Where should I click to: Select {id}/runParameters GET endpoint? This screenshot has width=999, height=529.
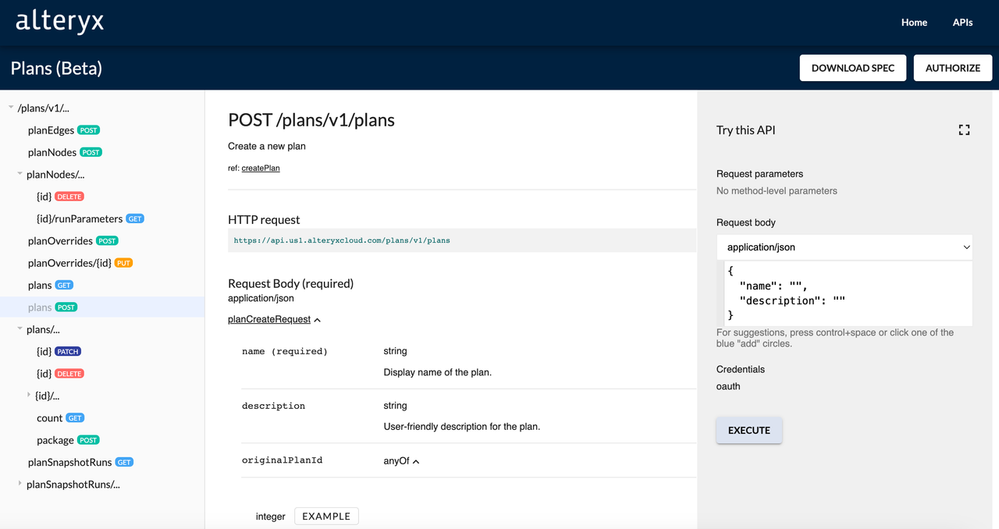(90, 219)
